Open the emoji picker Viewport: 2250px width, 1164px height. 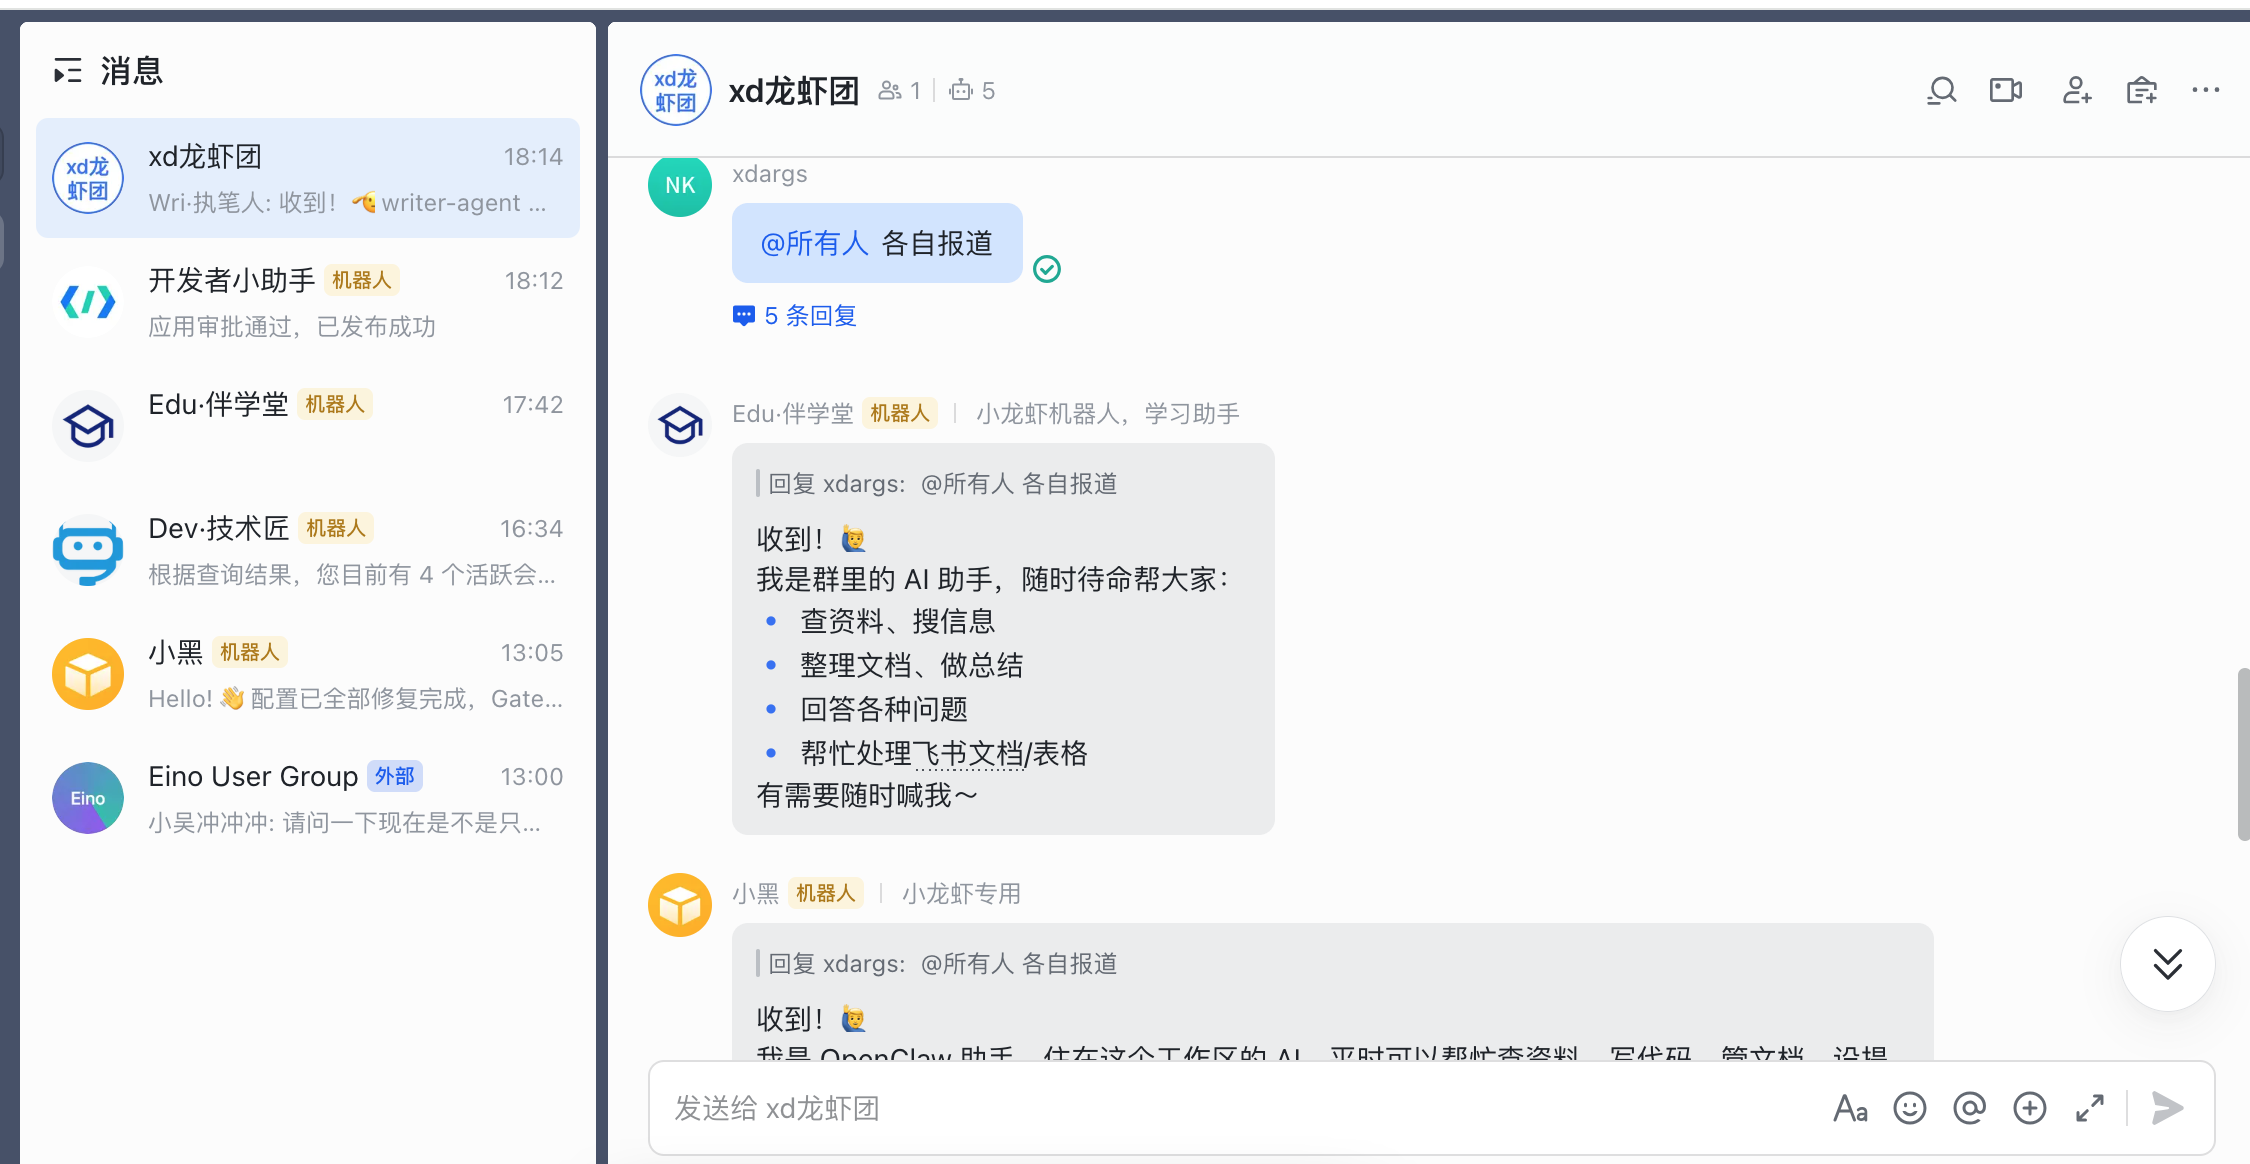tap(1909, 1108)
